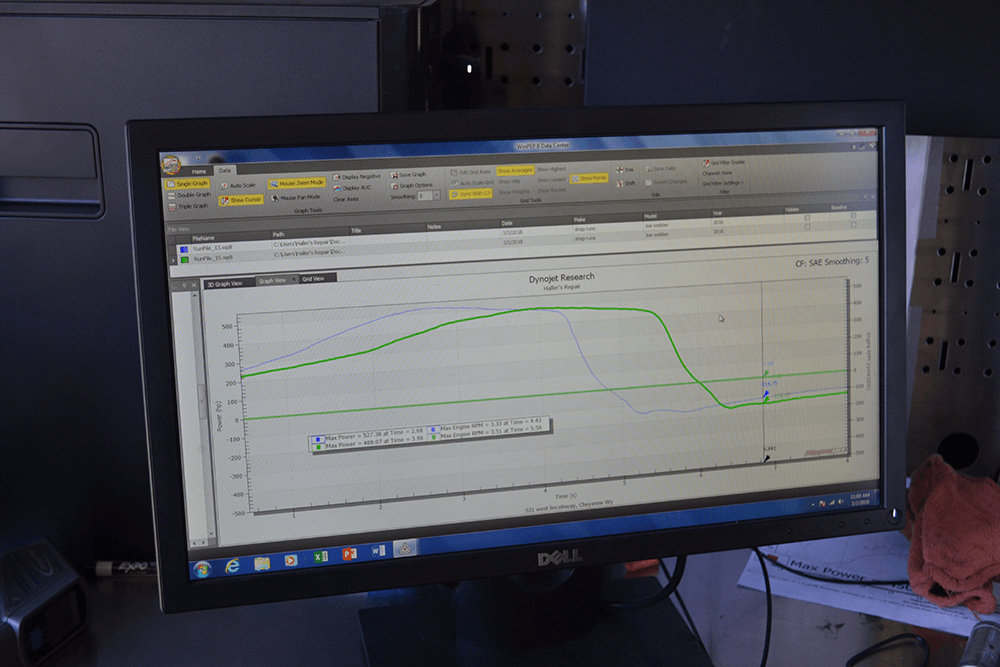1000x667 pixels.
Task: Open PowerPoint from the taskbar
Action: coord(349,553)
